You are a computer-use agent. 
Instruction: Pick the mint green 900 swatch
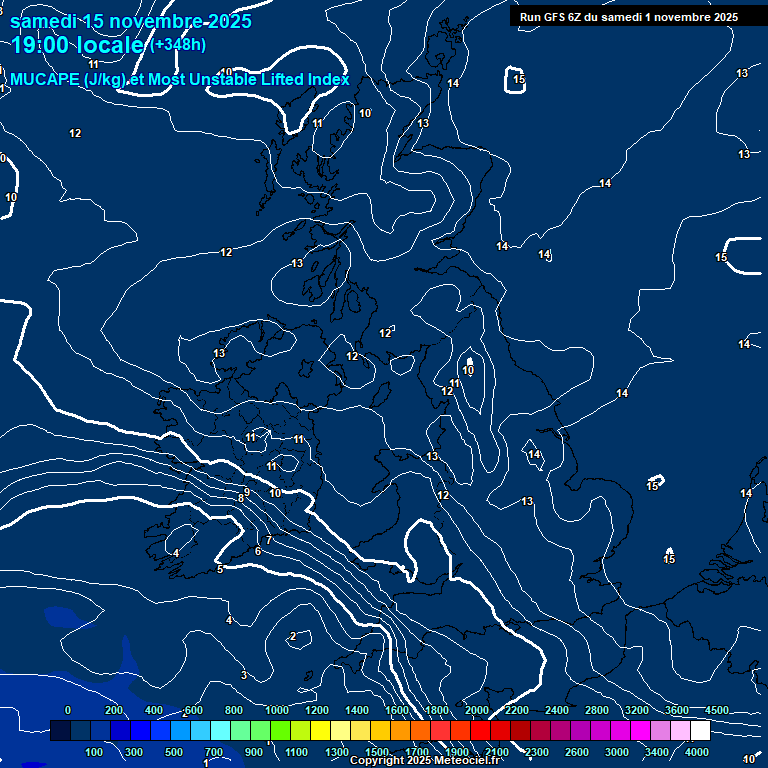pyautogui.click(x=240, y=730)
